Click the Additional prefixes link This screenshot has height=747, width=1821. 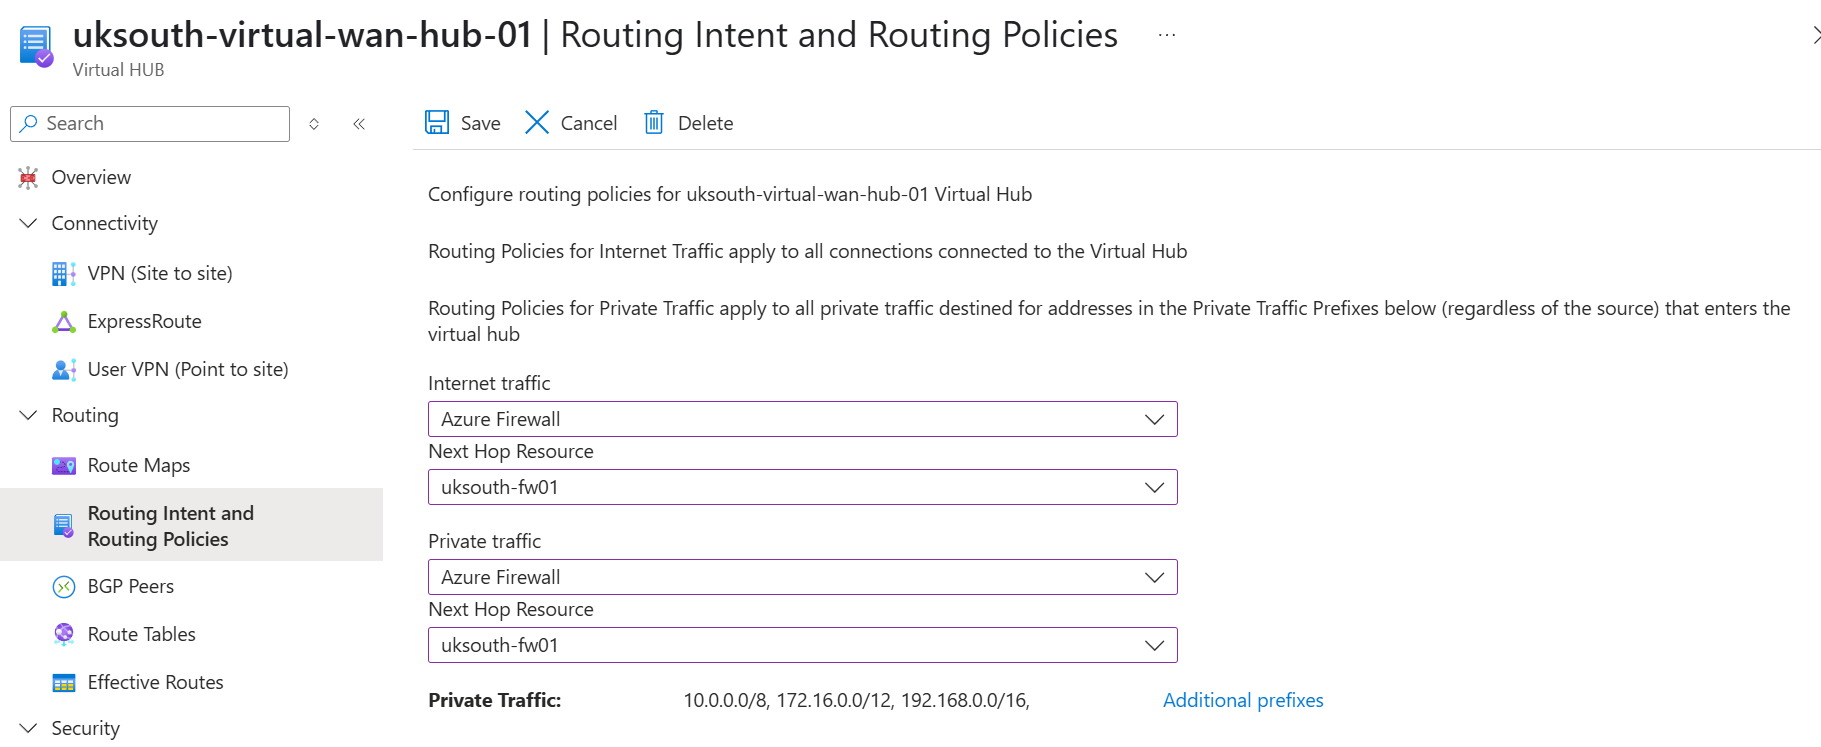[1242, 700]
